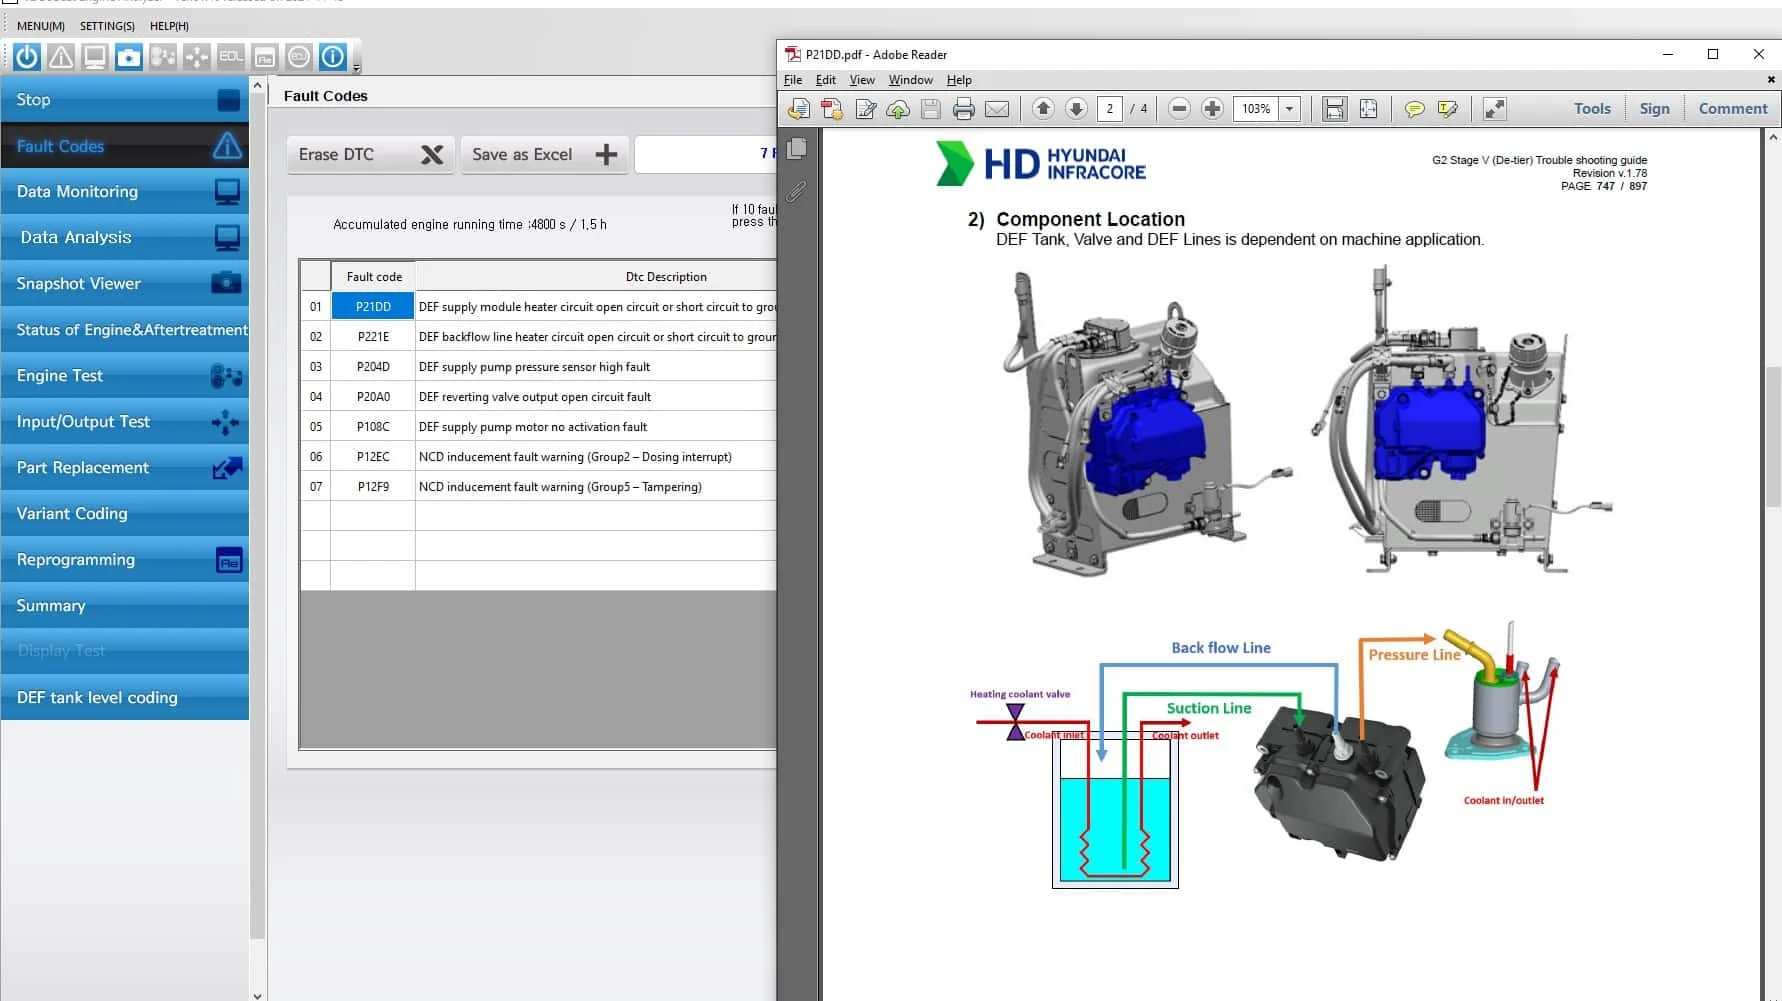Click the Erase DTC button

[x=370, y=155]
